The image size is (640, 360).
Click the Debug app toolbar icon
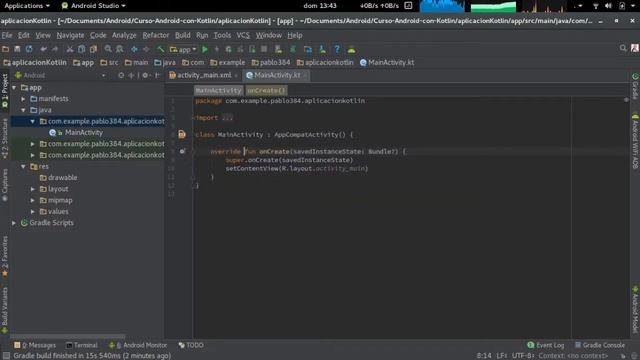point(229,49)
